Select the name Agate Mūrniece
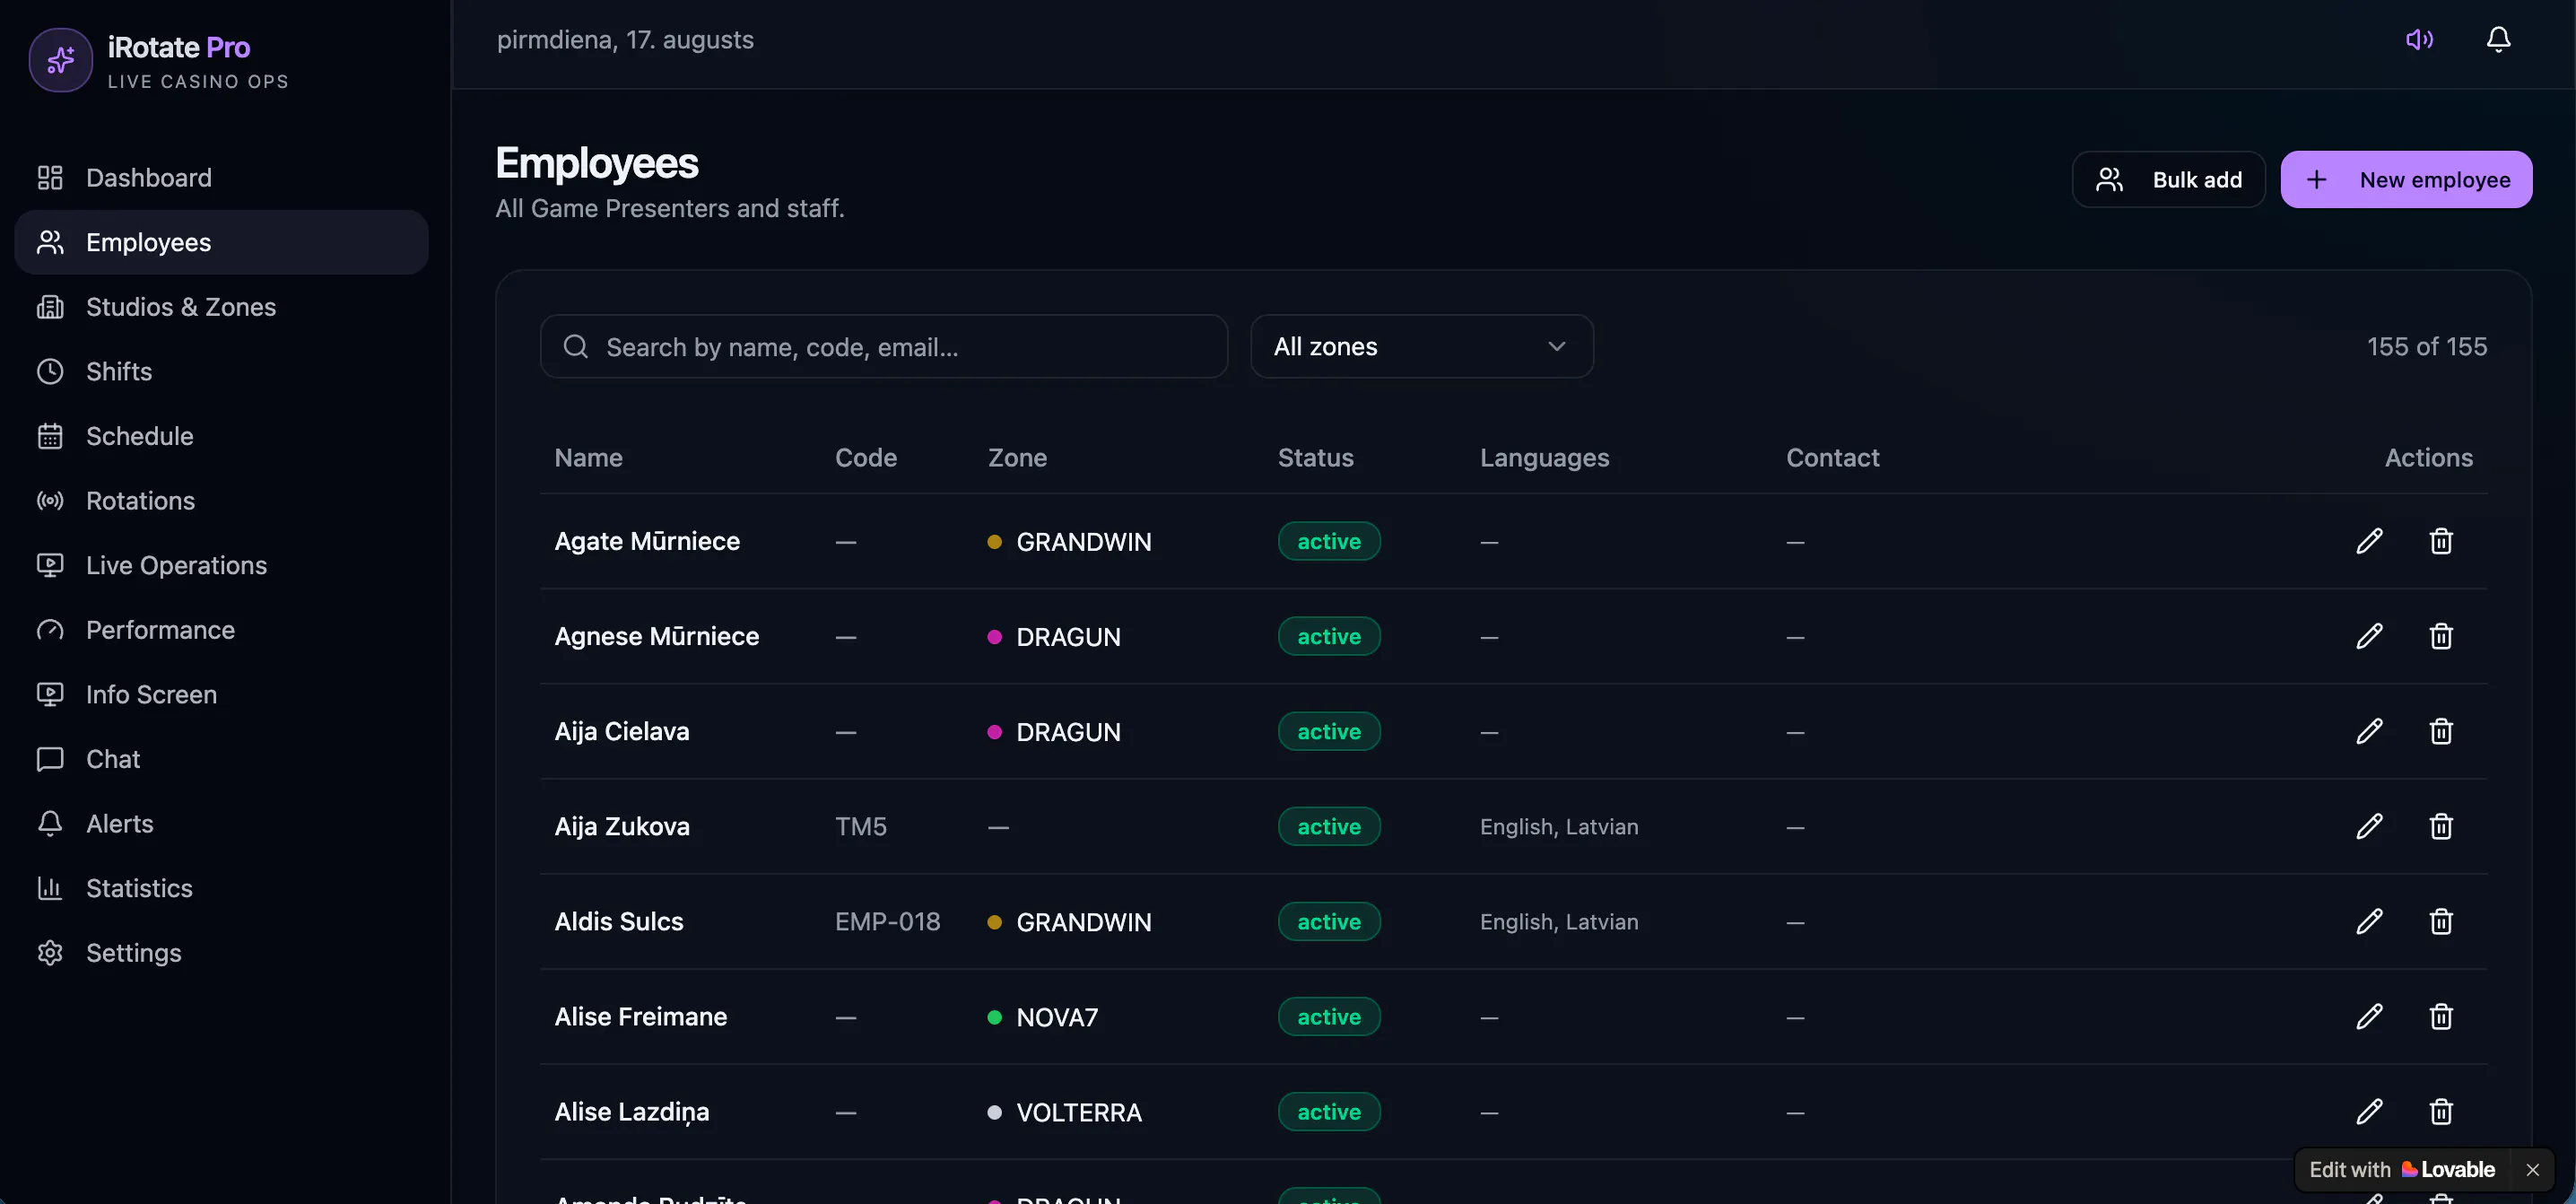Image resolution: width=2576 pixels, height=1204 pixels. [x=647, y=541]
